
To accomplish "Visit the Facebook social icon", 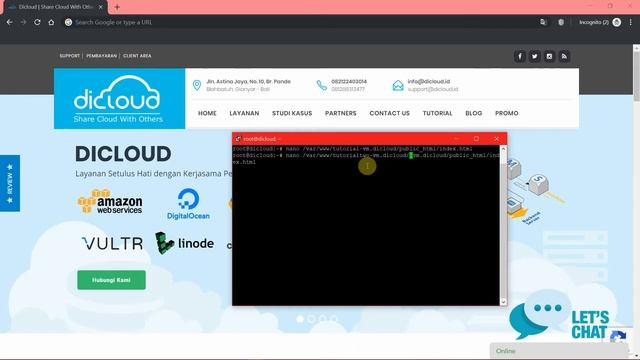I will pos(520,56).
